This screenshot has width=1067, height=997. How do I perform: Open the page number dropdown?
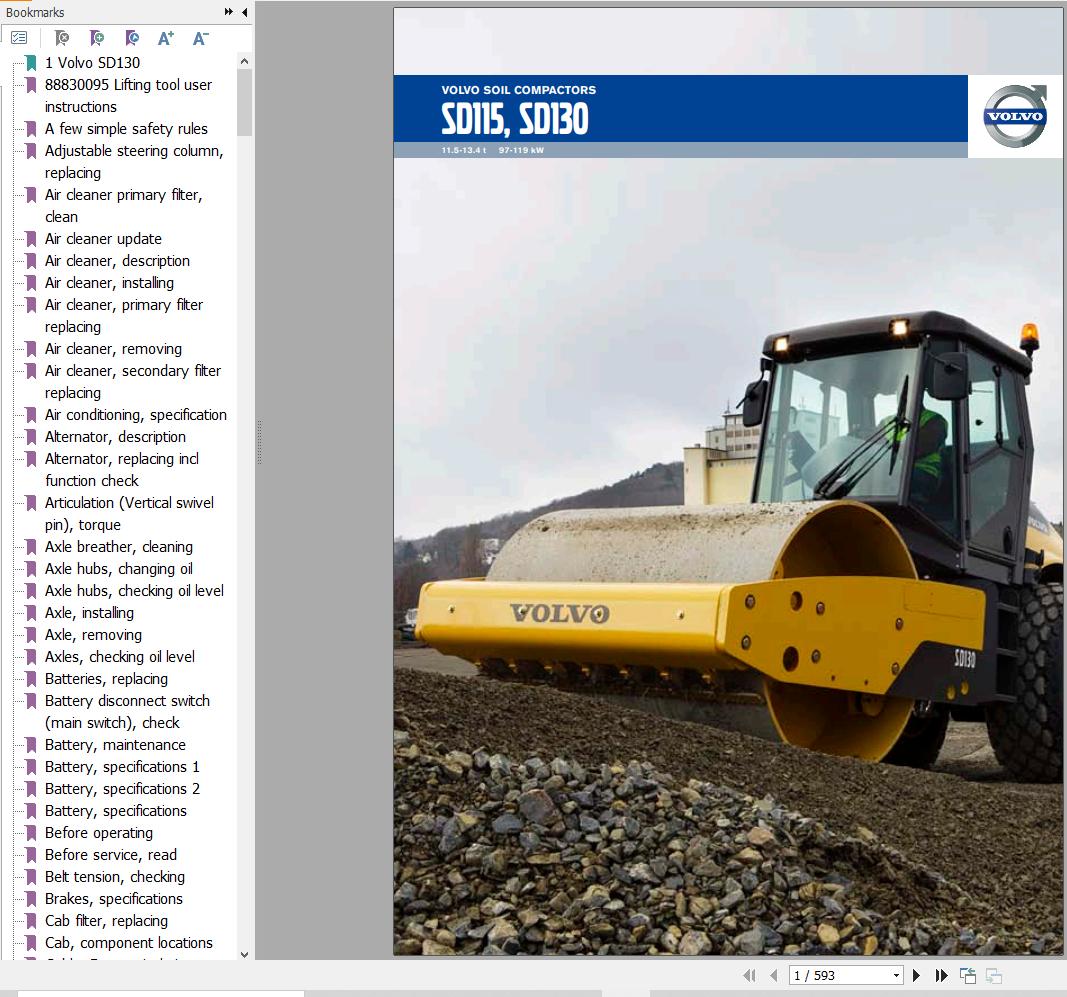(x=895, y=975)
